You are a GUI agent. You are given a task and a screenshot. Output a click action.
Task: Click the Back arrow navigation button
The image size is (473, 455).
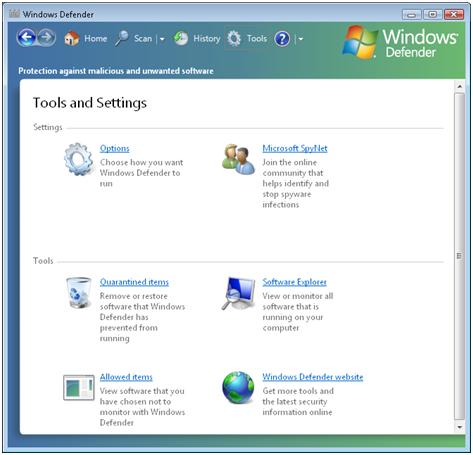pos(26,38)
